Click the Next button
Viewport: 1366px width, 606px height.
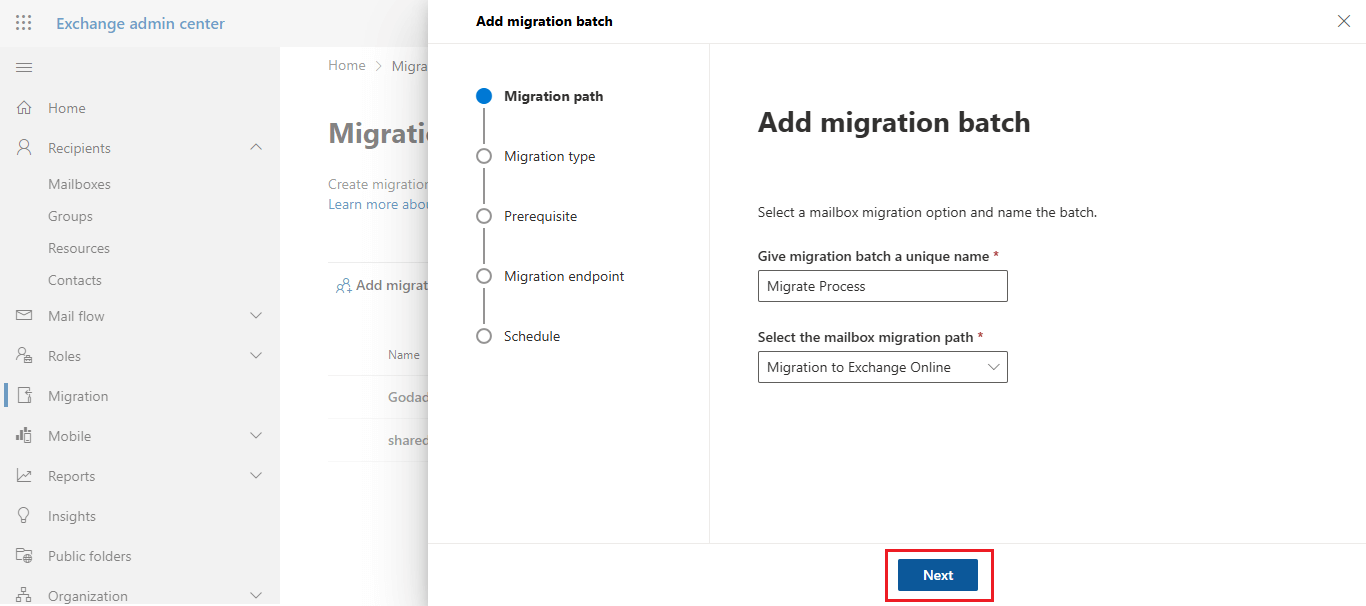(x=937, y=575)
